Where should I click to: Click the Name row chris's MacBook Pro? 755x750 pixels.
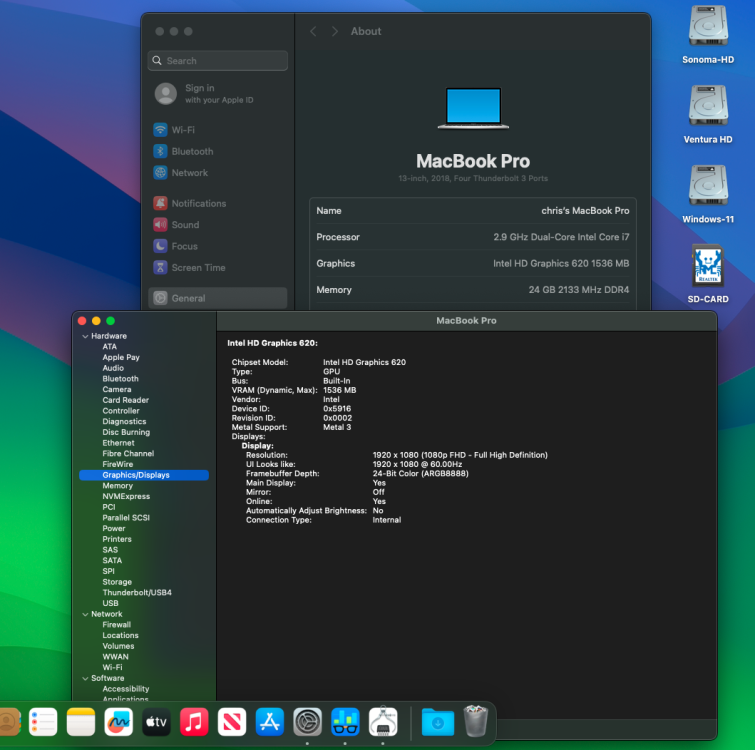pos(473,211)
